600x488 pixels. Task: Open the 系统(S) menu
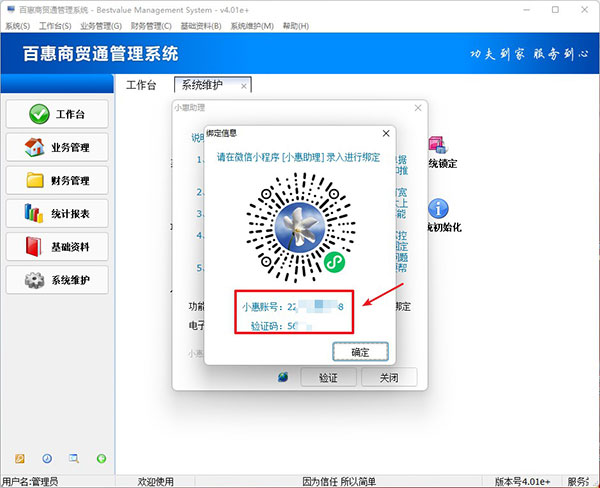(x=18, y=26)
